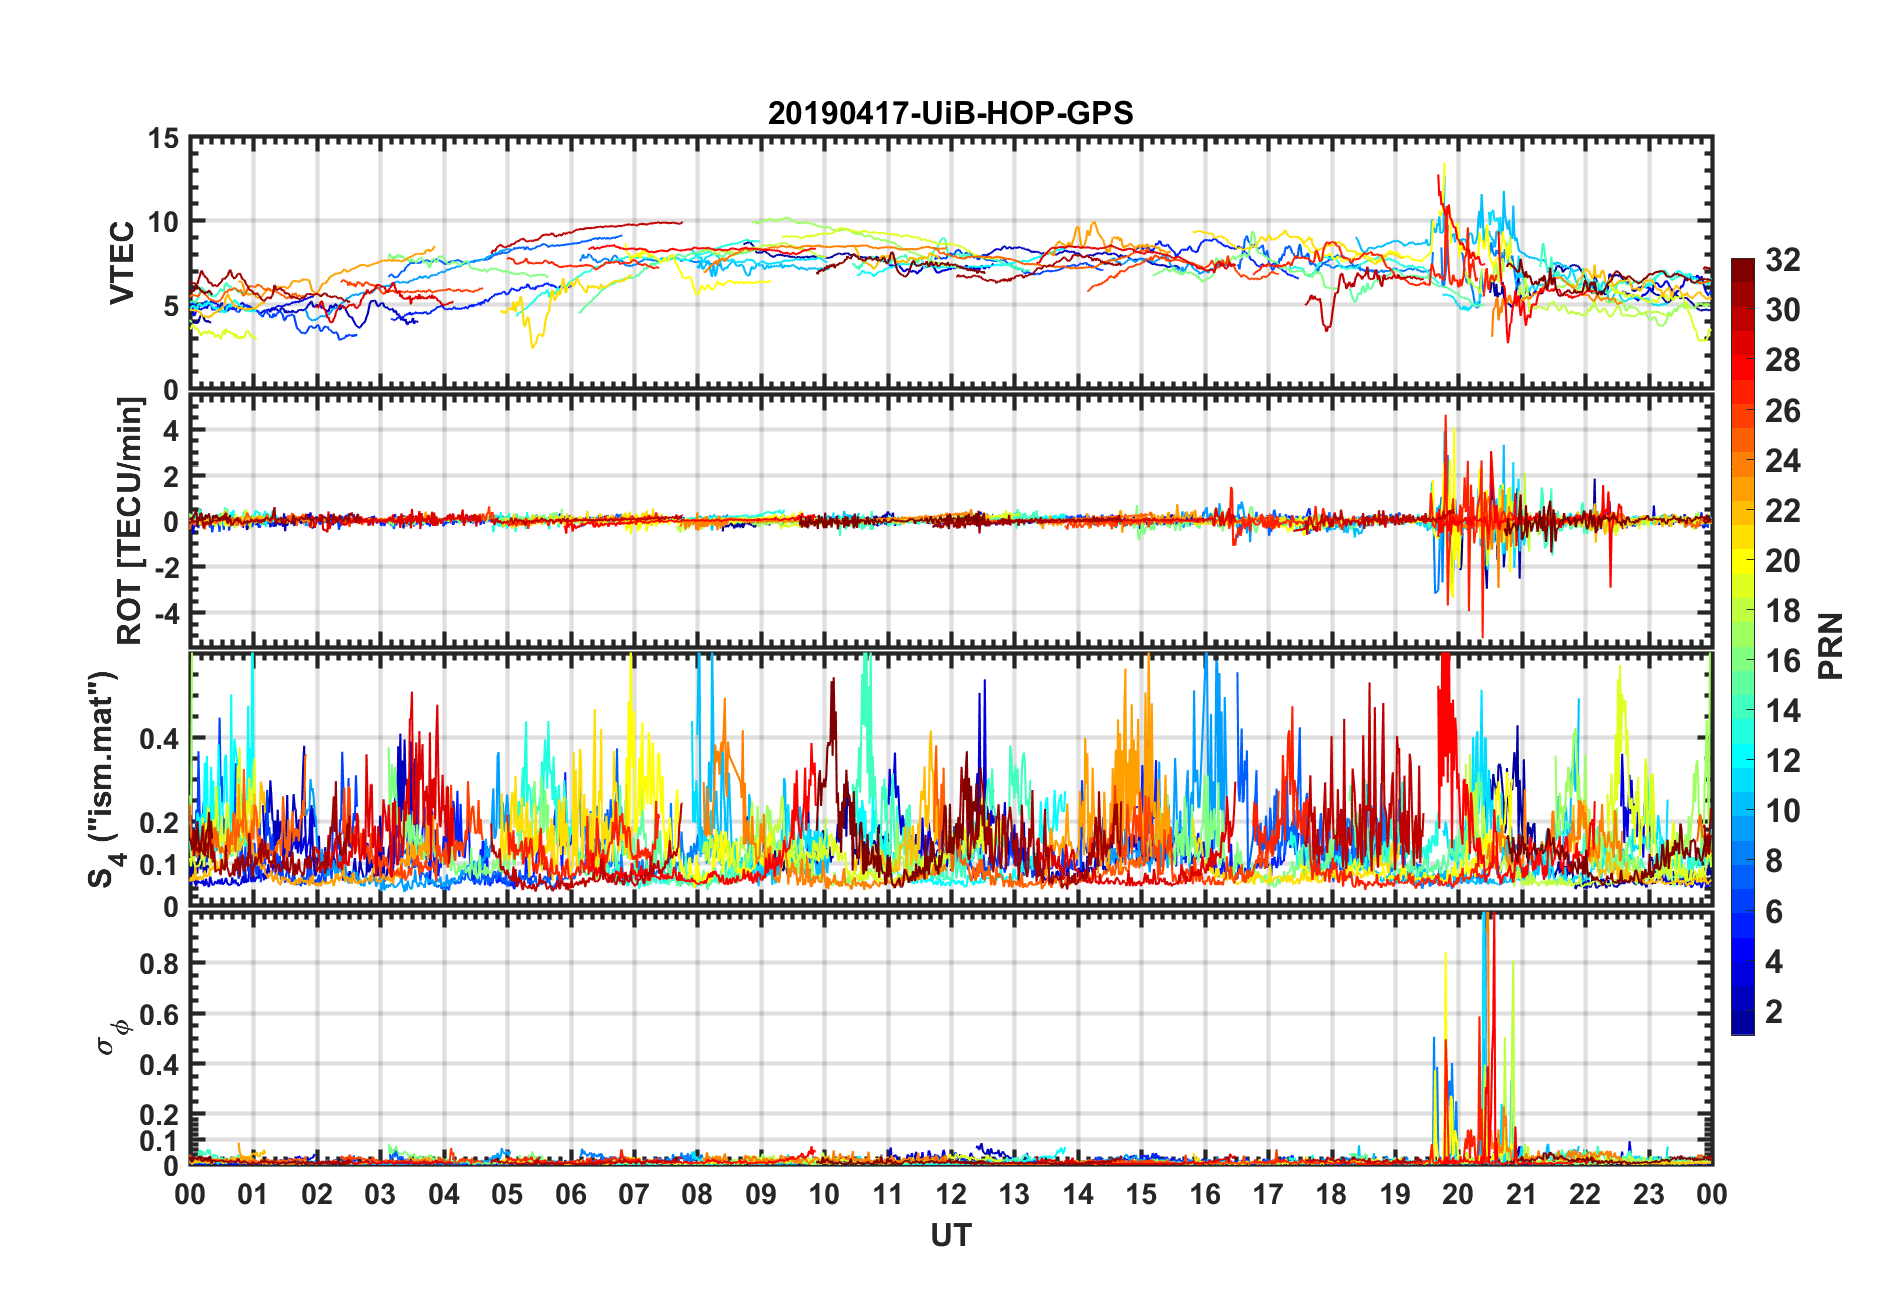Select the "13" hour tick on UT axis
1902x1292 pixels.
click(1014, 1194)
